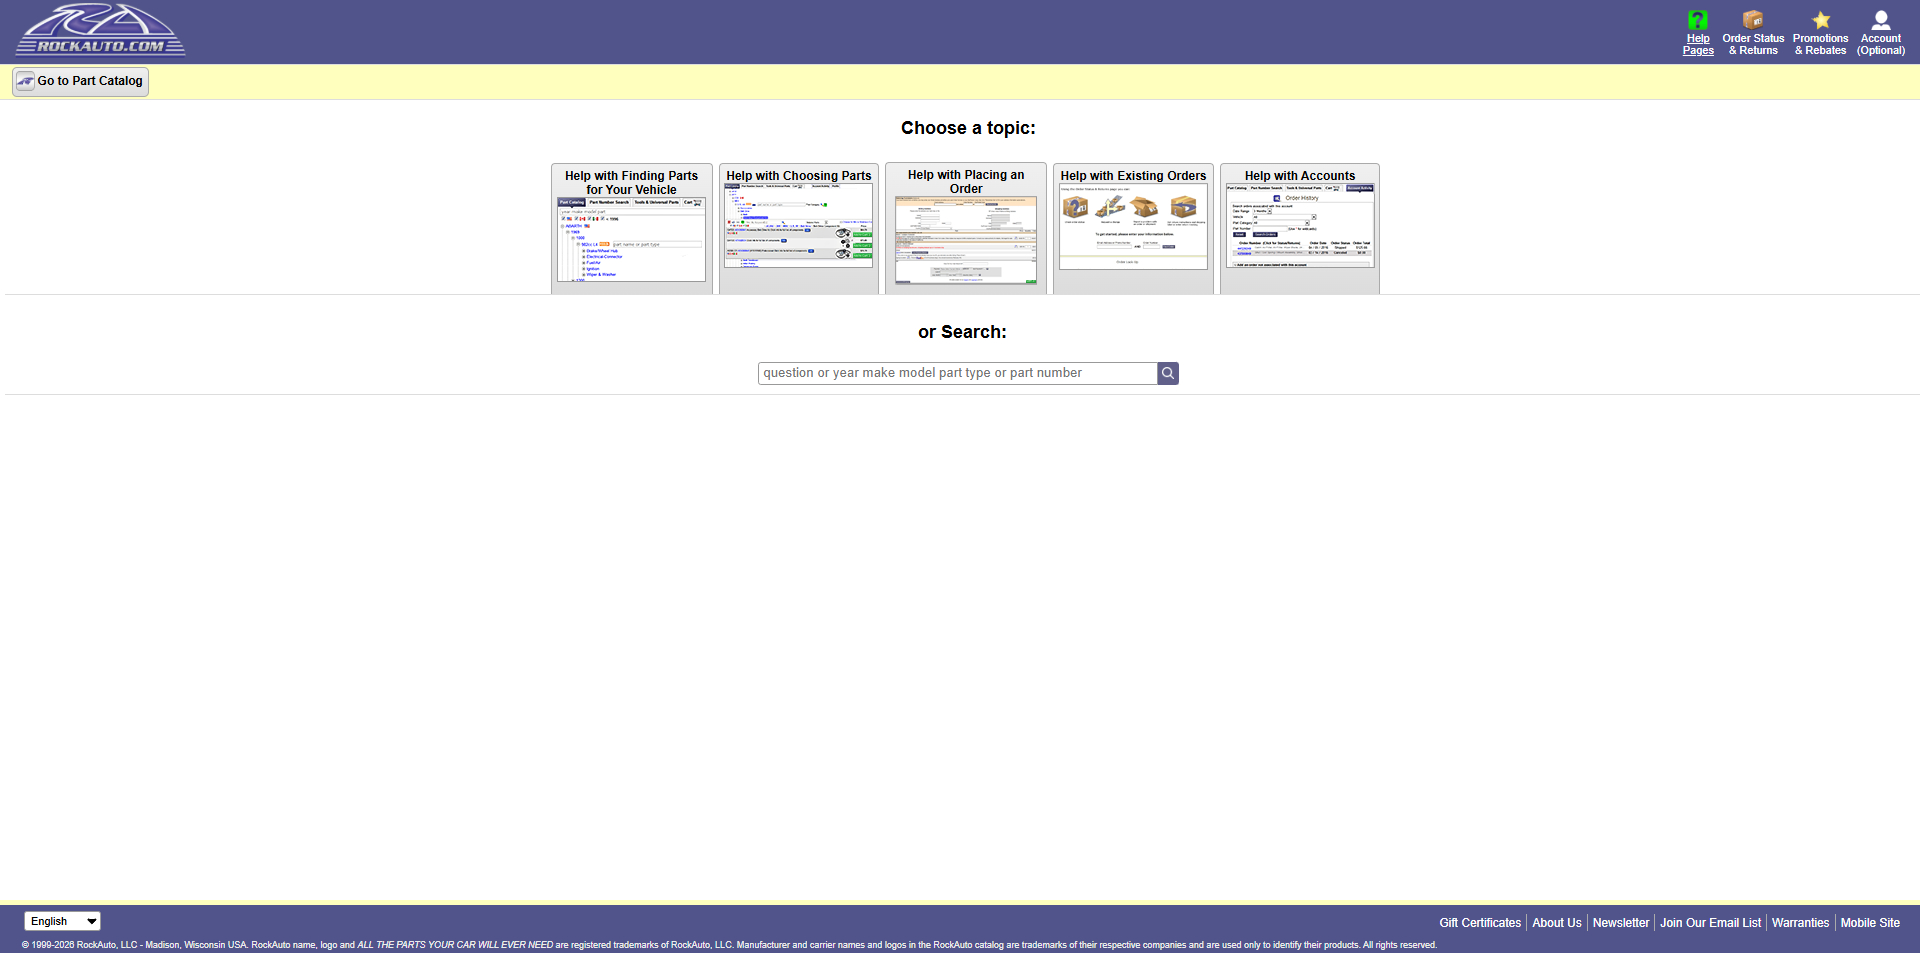
Task: Open the Newsletter footer link
Action: pyautogui.click(x=1620, y=923)
